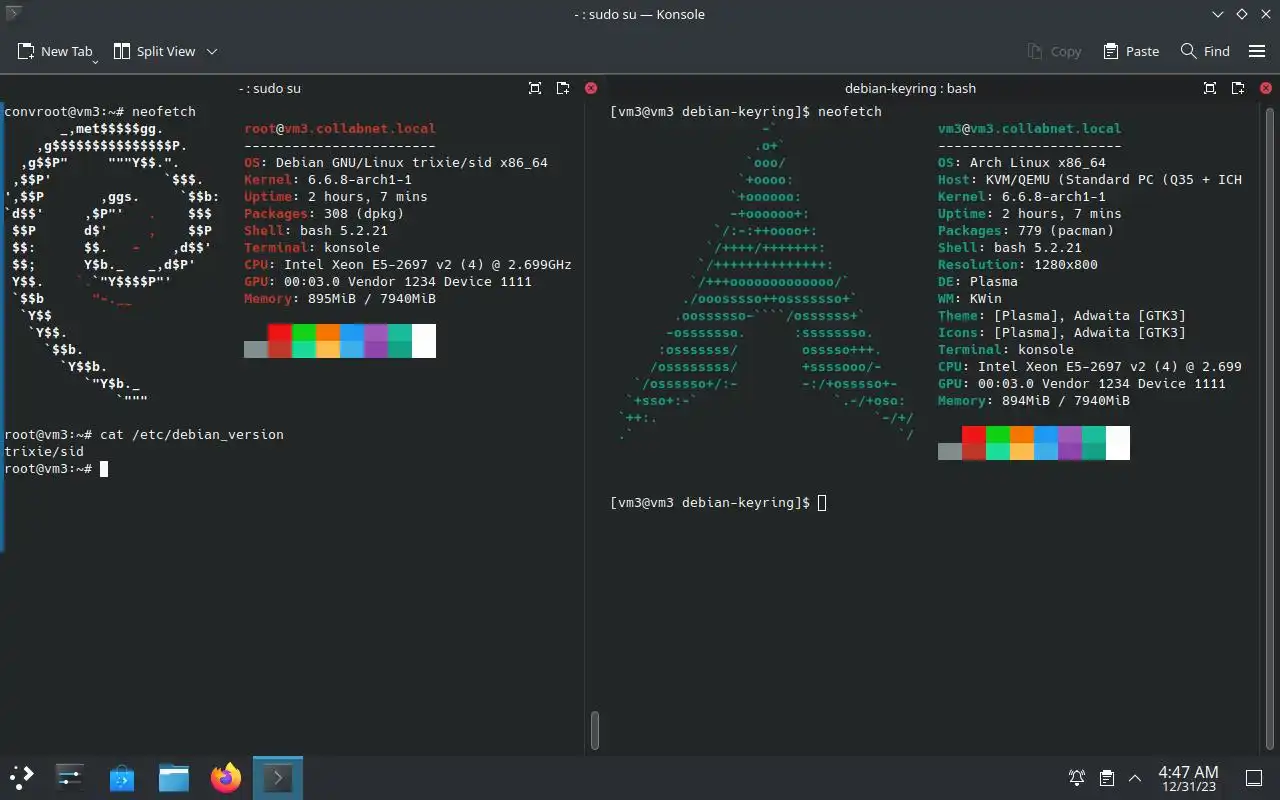The height and width of the screenshot is (800, 1280).
Task: Click the '- : sudo su' pane title
Action: click(269, 88)
